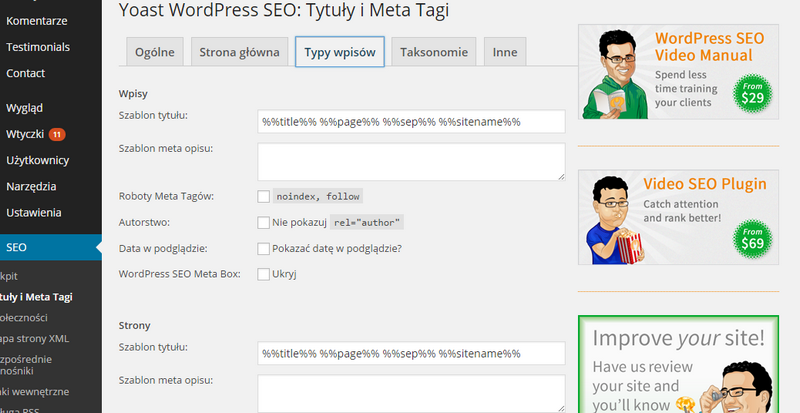This screenshot has width=800, height=413.
Task: Check Nie pokazuj rel="author" box
Action: [x=263, y=223]
